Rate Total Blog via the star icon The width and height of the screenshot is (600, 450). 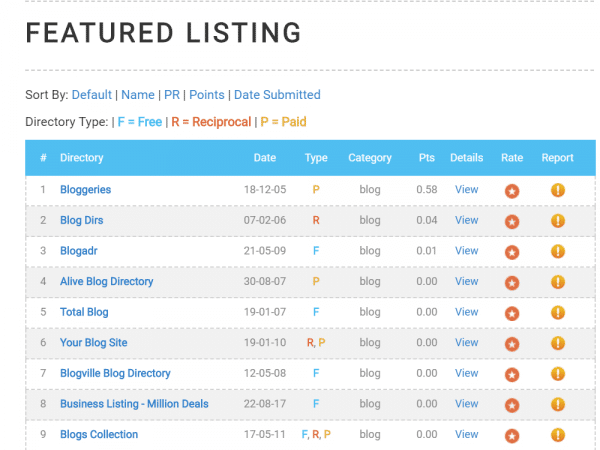tap(512, 313)
